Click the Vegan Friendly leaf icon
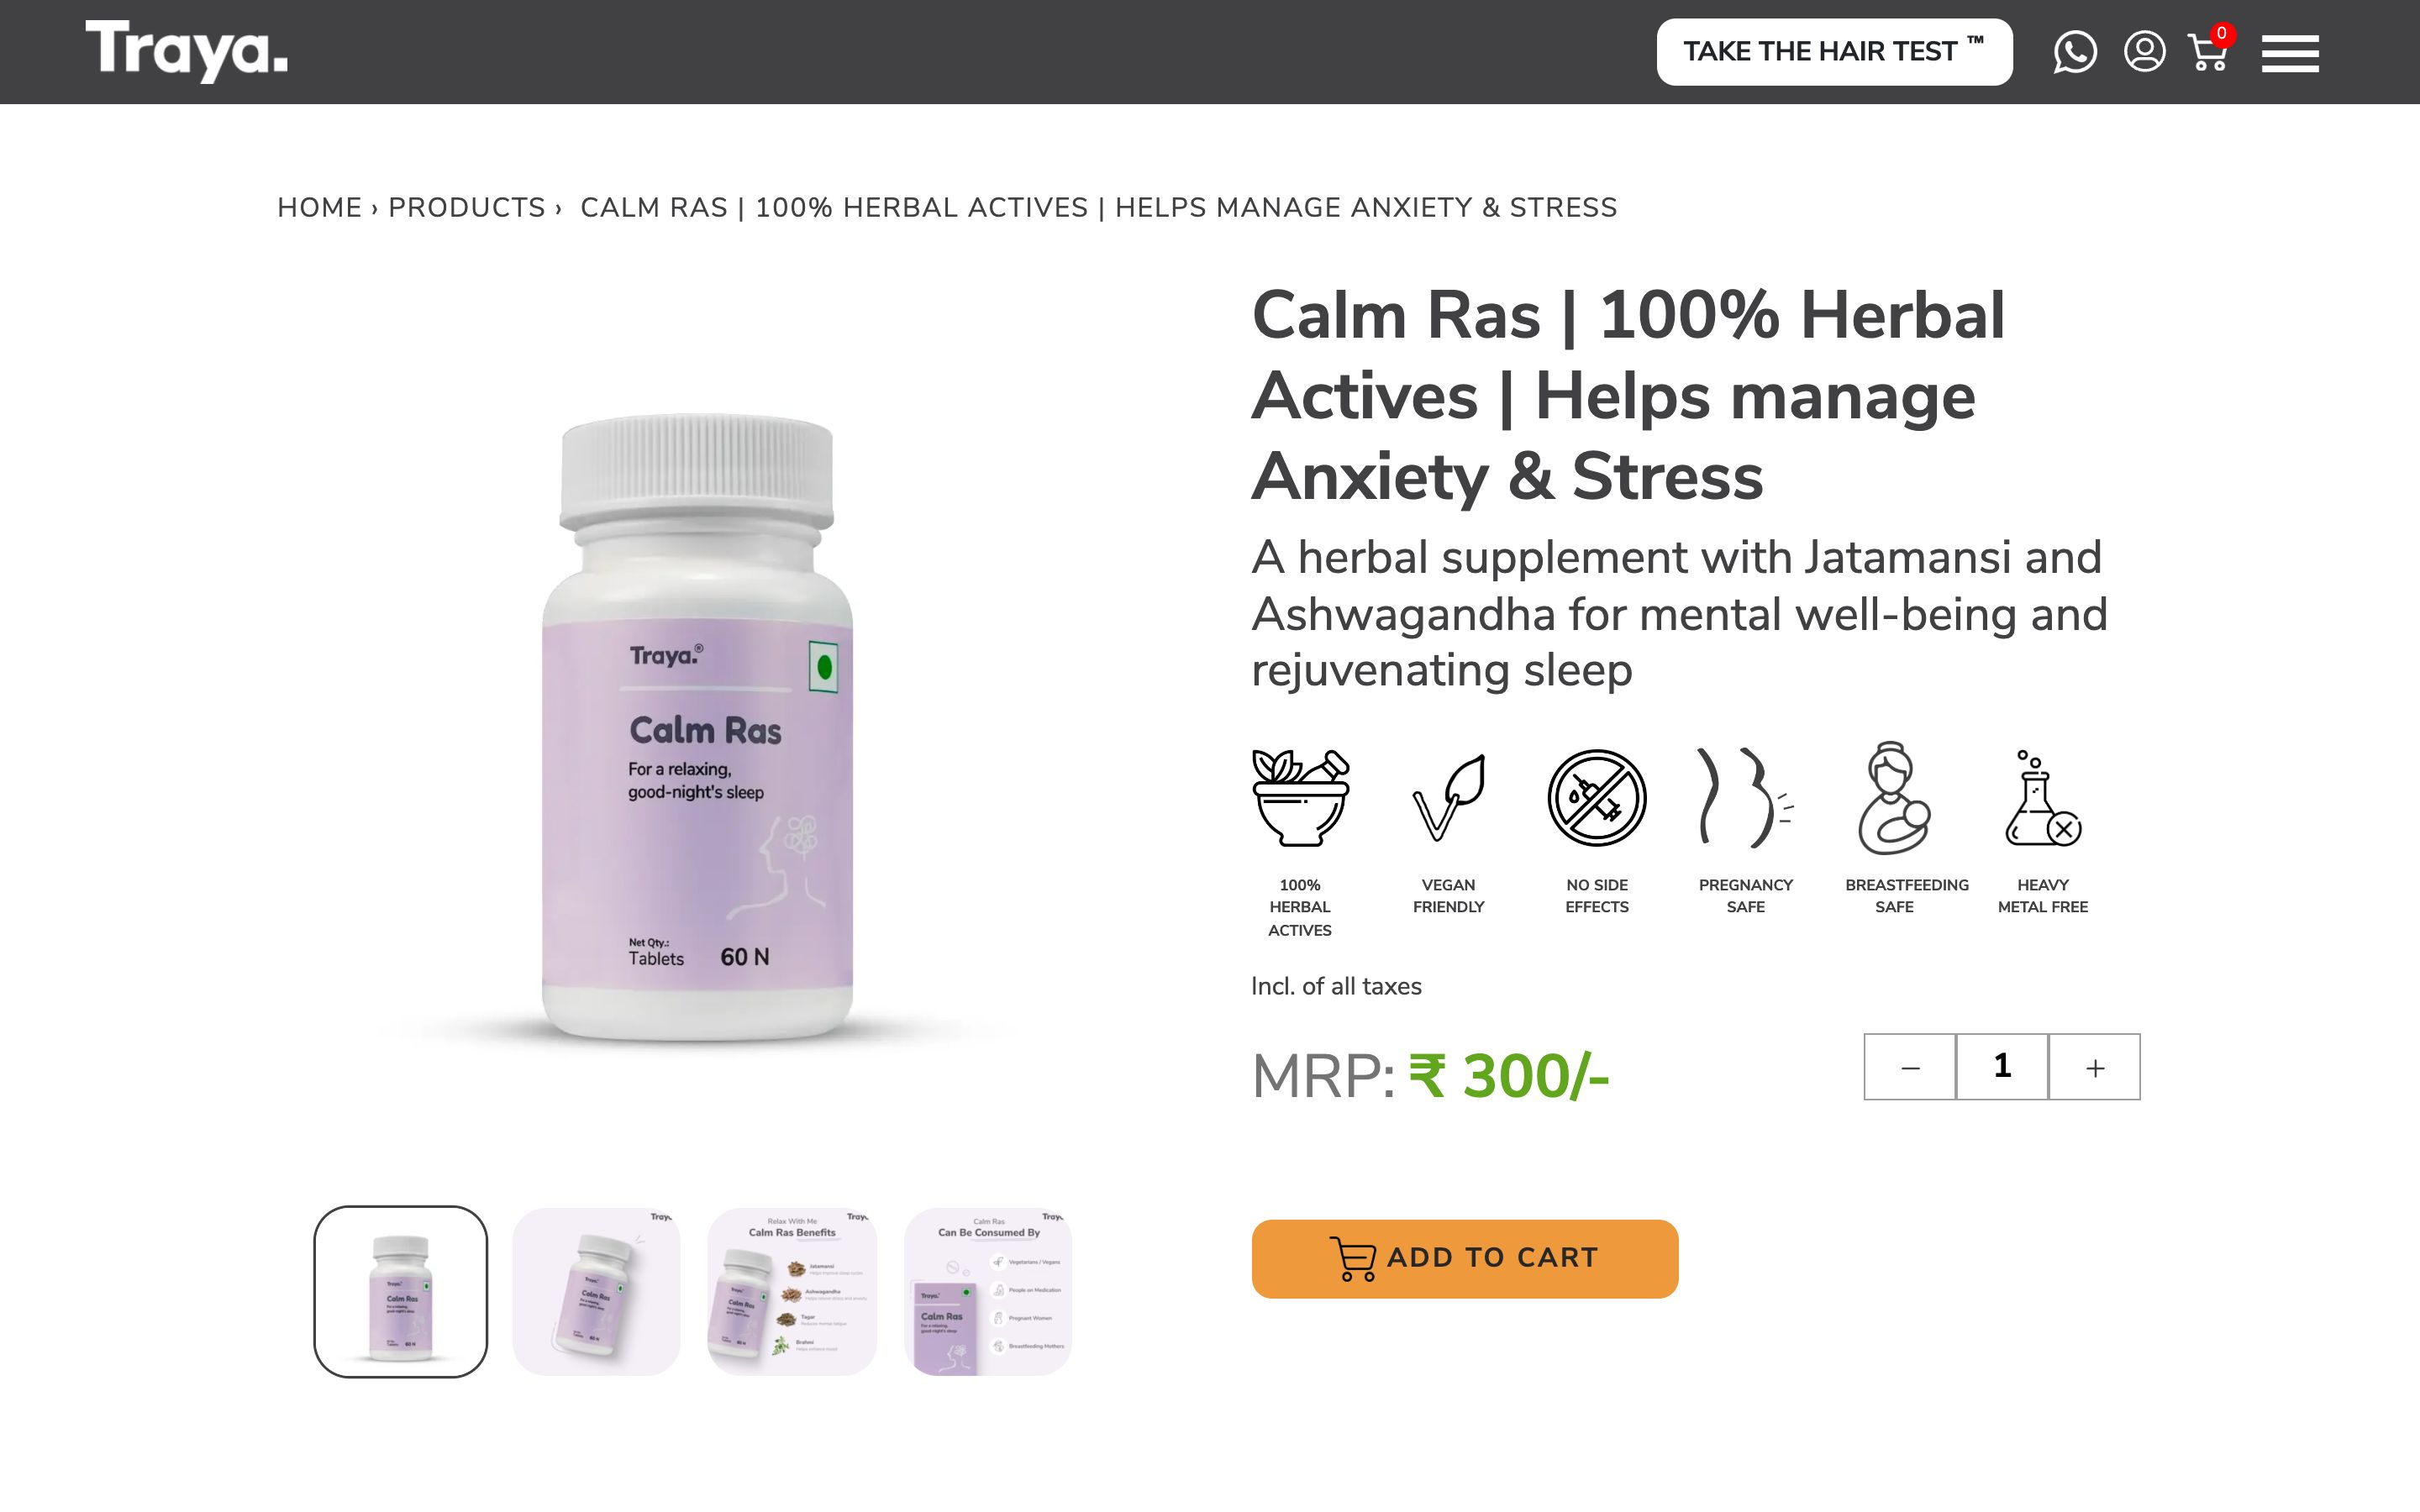Screen dimensions: 2420x1512 tap(1448, 797)
